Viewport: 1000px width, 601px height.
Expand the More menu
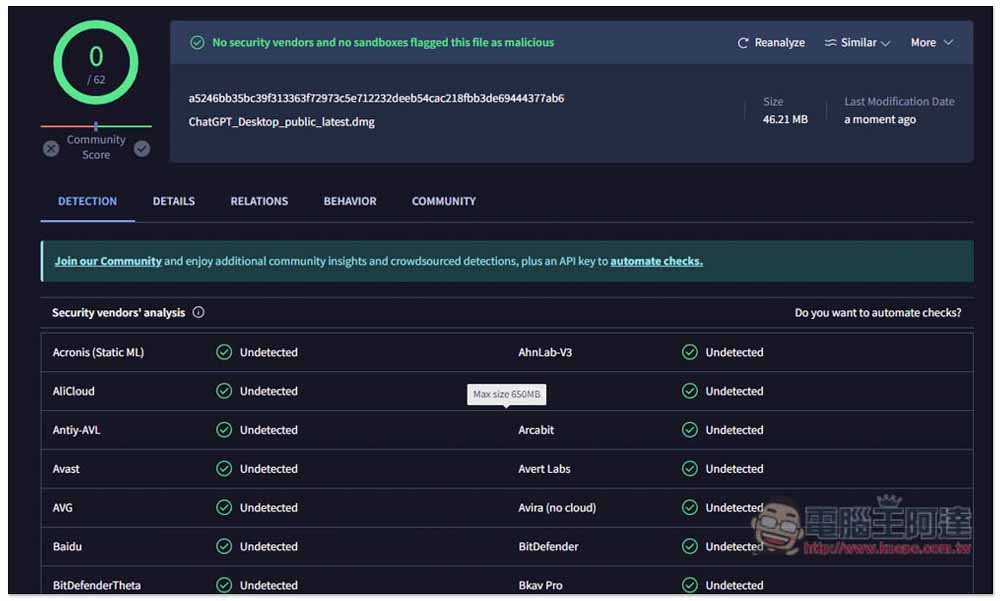click(x=932, y=43)
